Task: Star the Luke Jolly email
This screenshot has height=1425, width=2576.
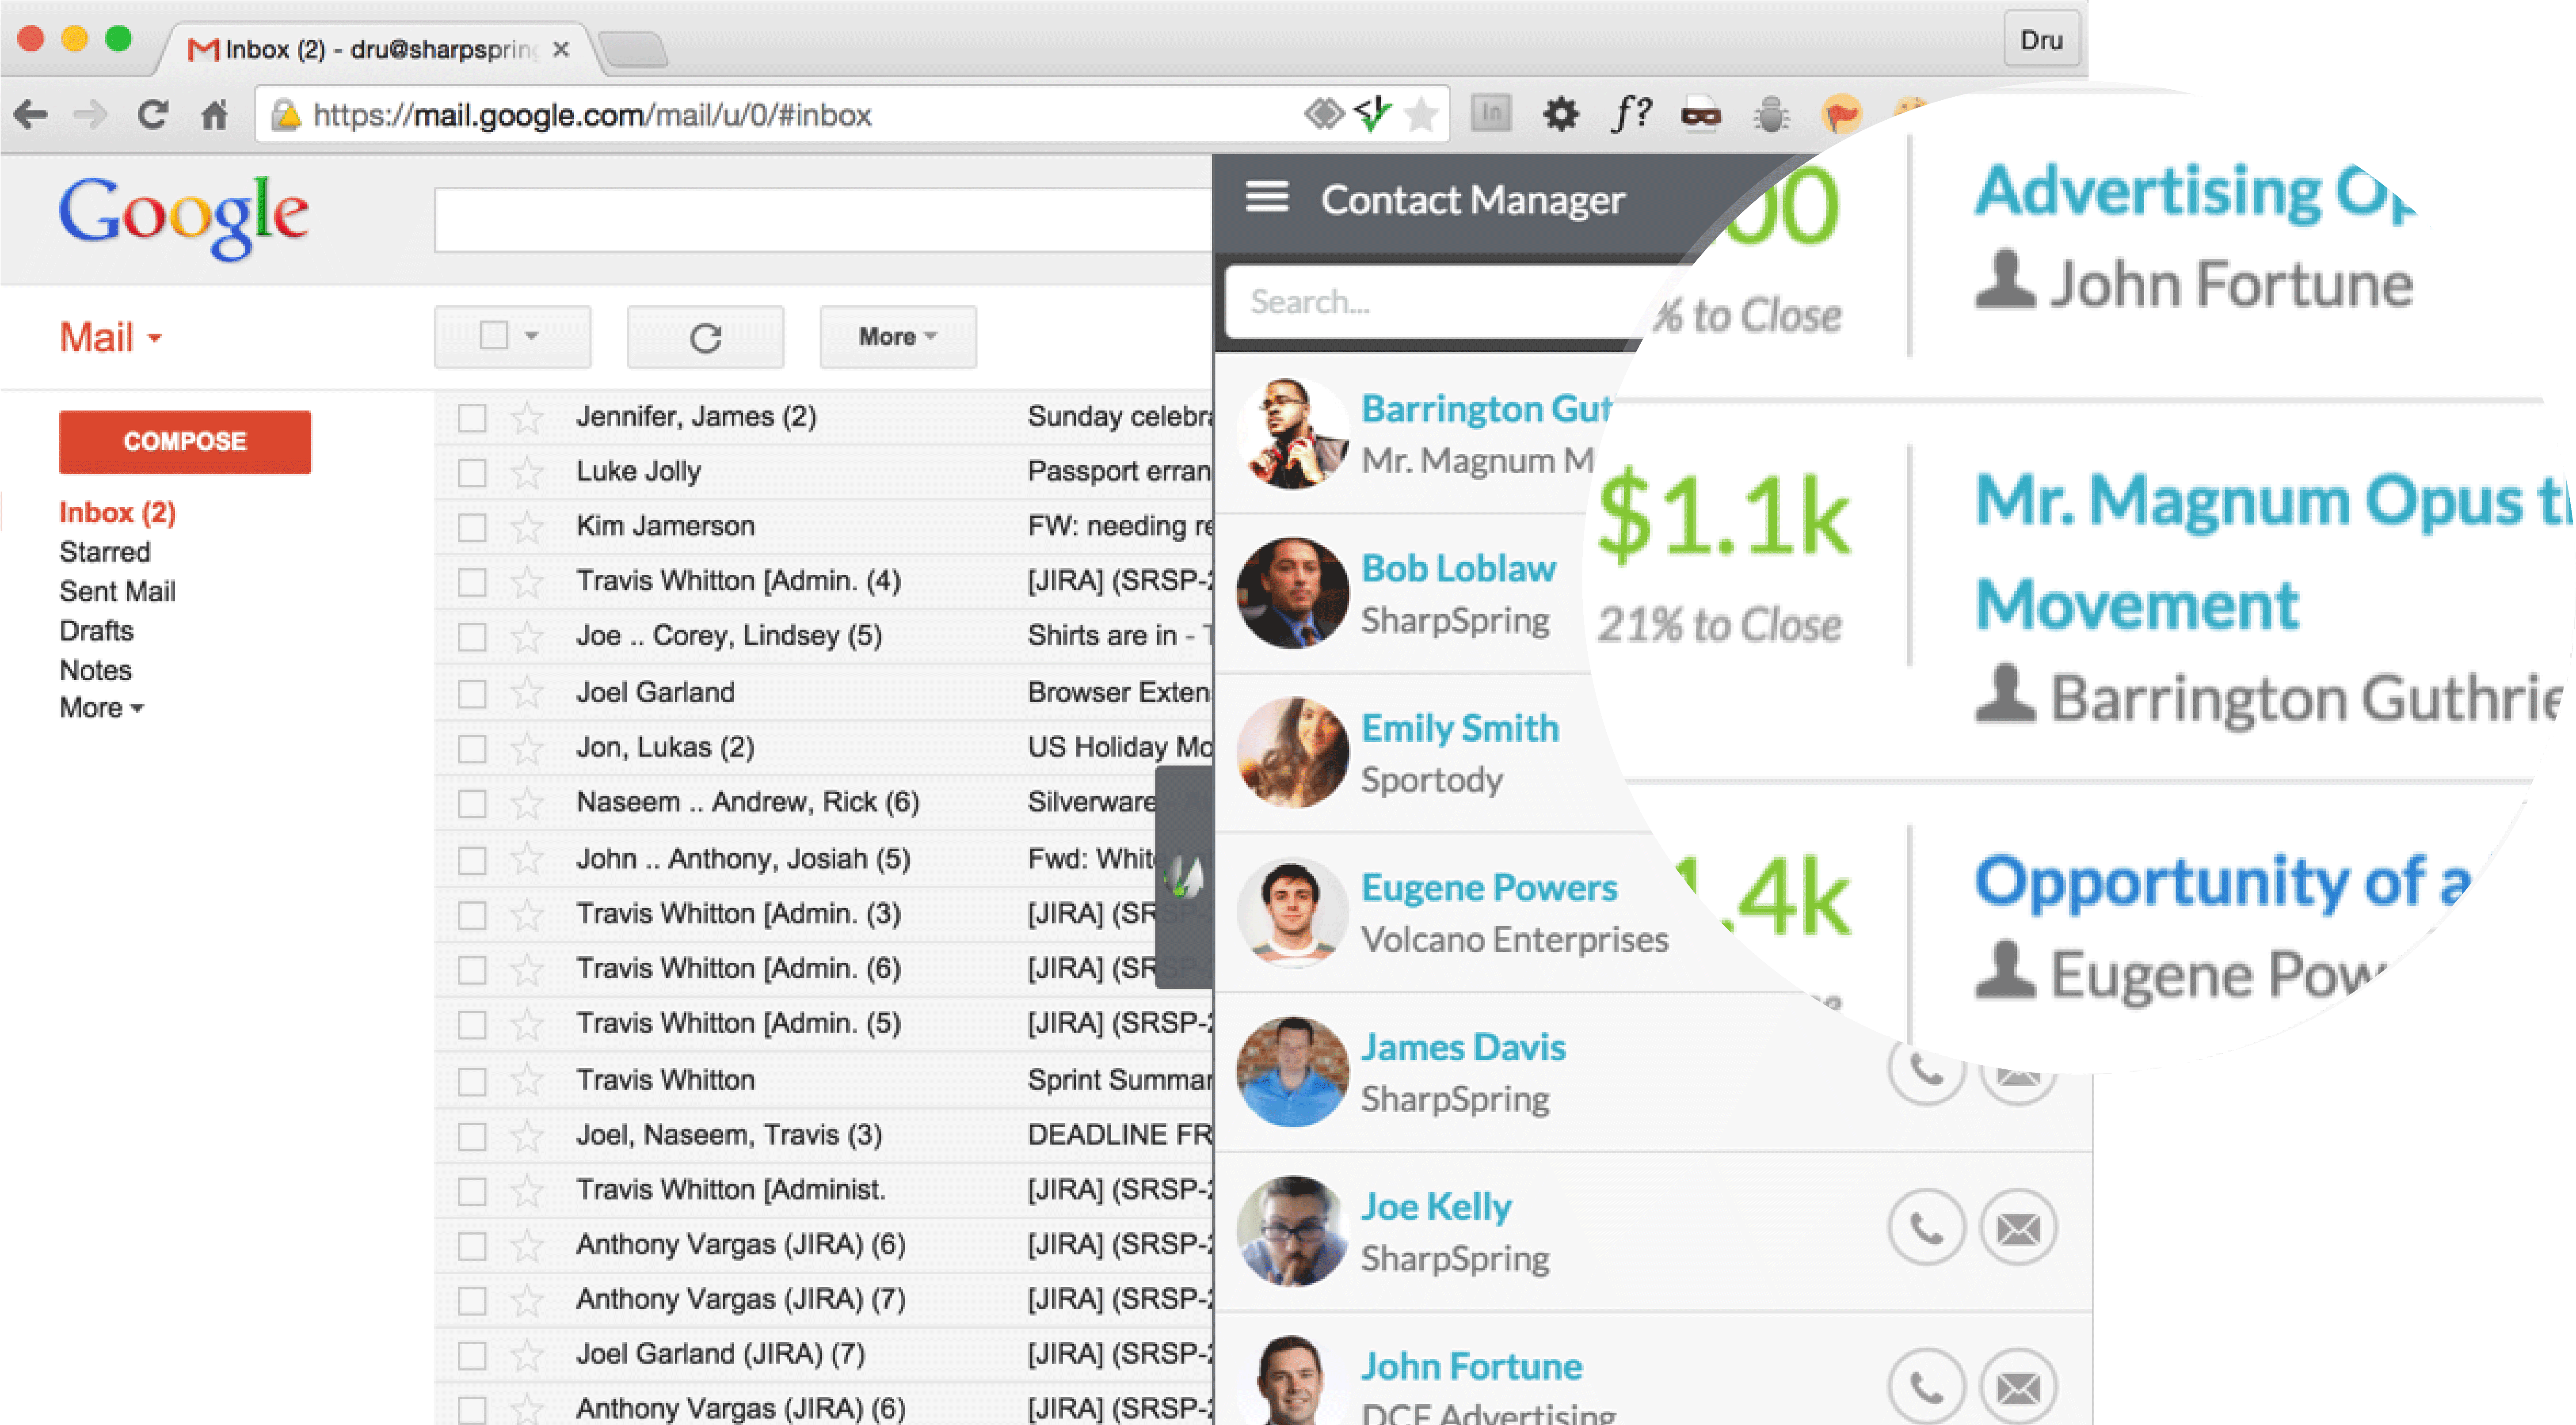Action: pos(527,471)
